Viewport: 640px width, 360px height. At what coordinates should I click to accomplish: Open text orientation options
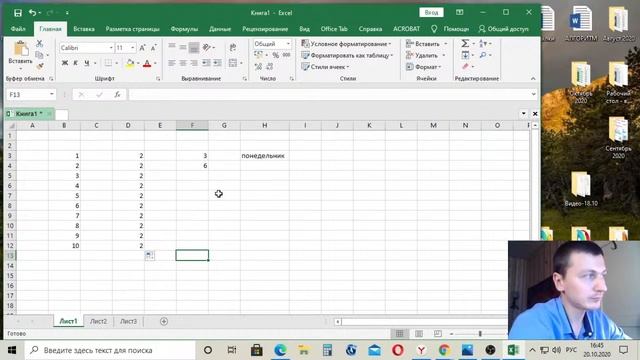tap(207, 48)
